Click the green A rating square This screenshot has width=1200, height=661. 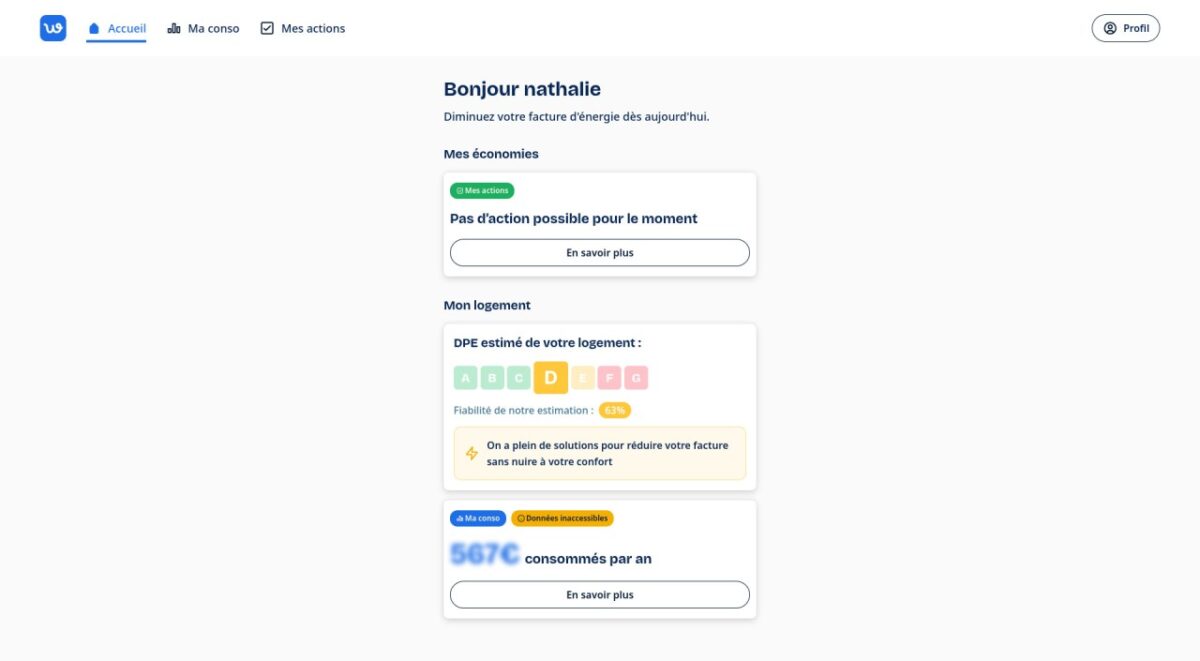466,378
